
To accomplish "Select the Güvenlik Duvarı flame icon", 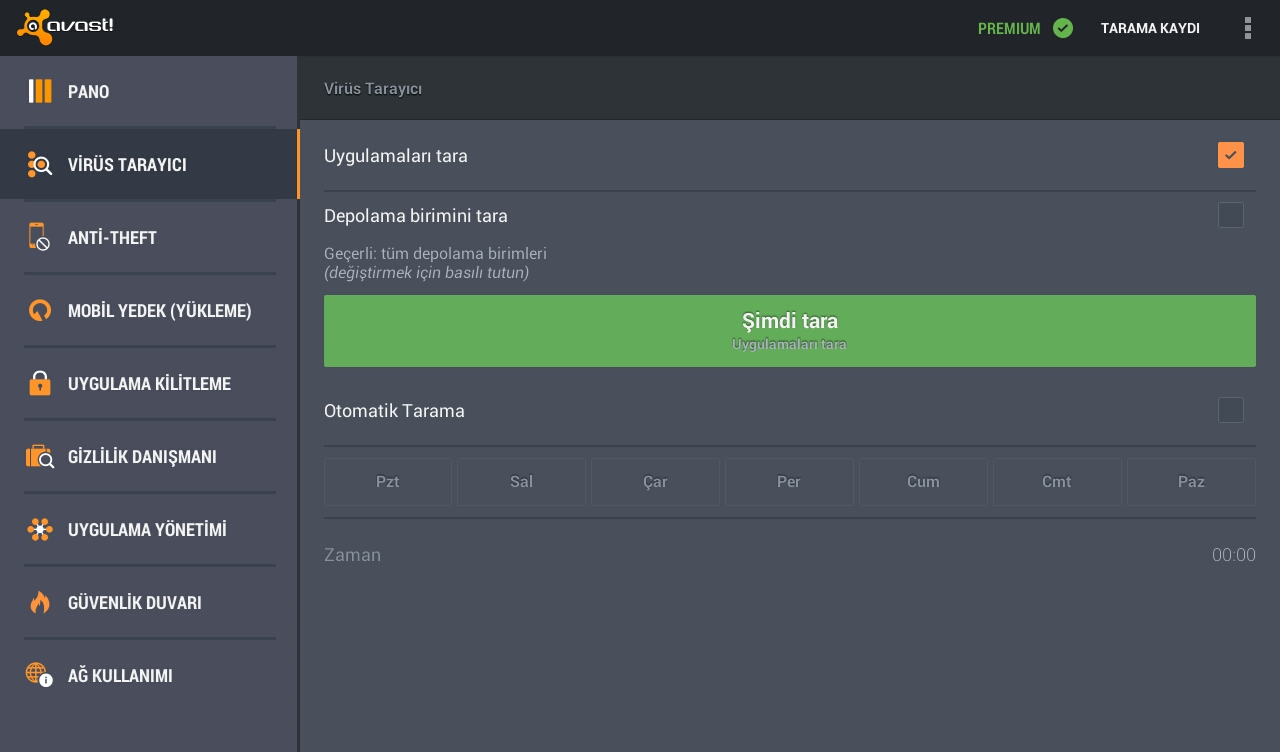I will coord(40,602).
